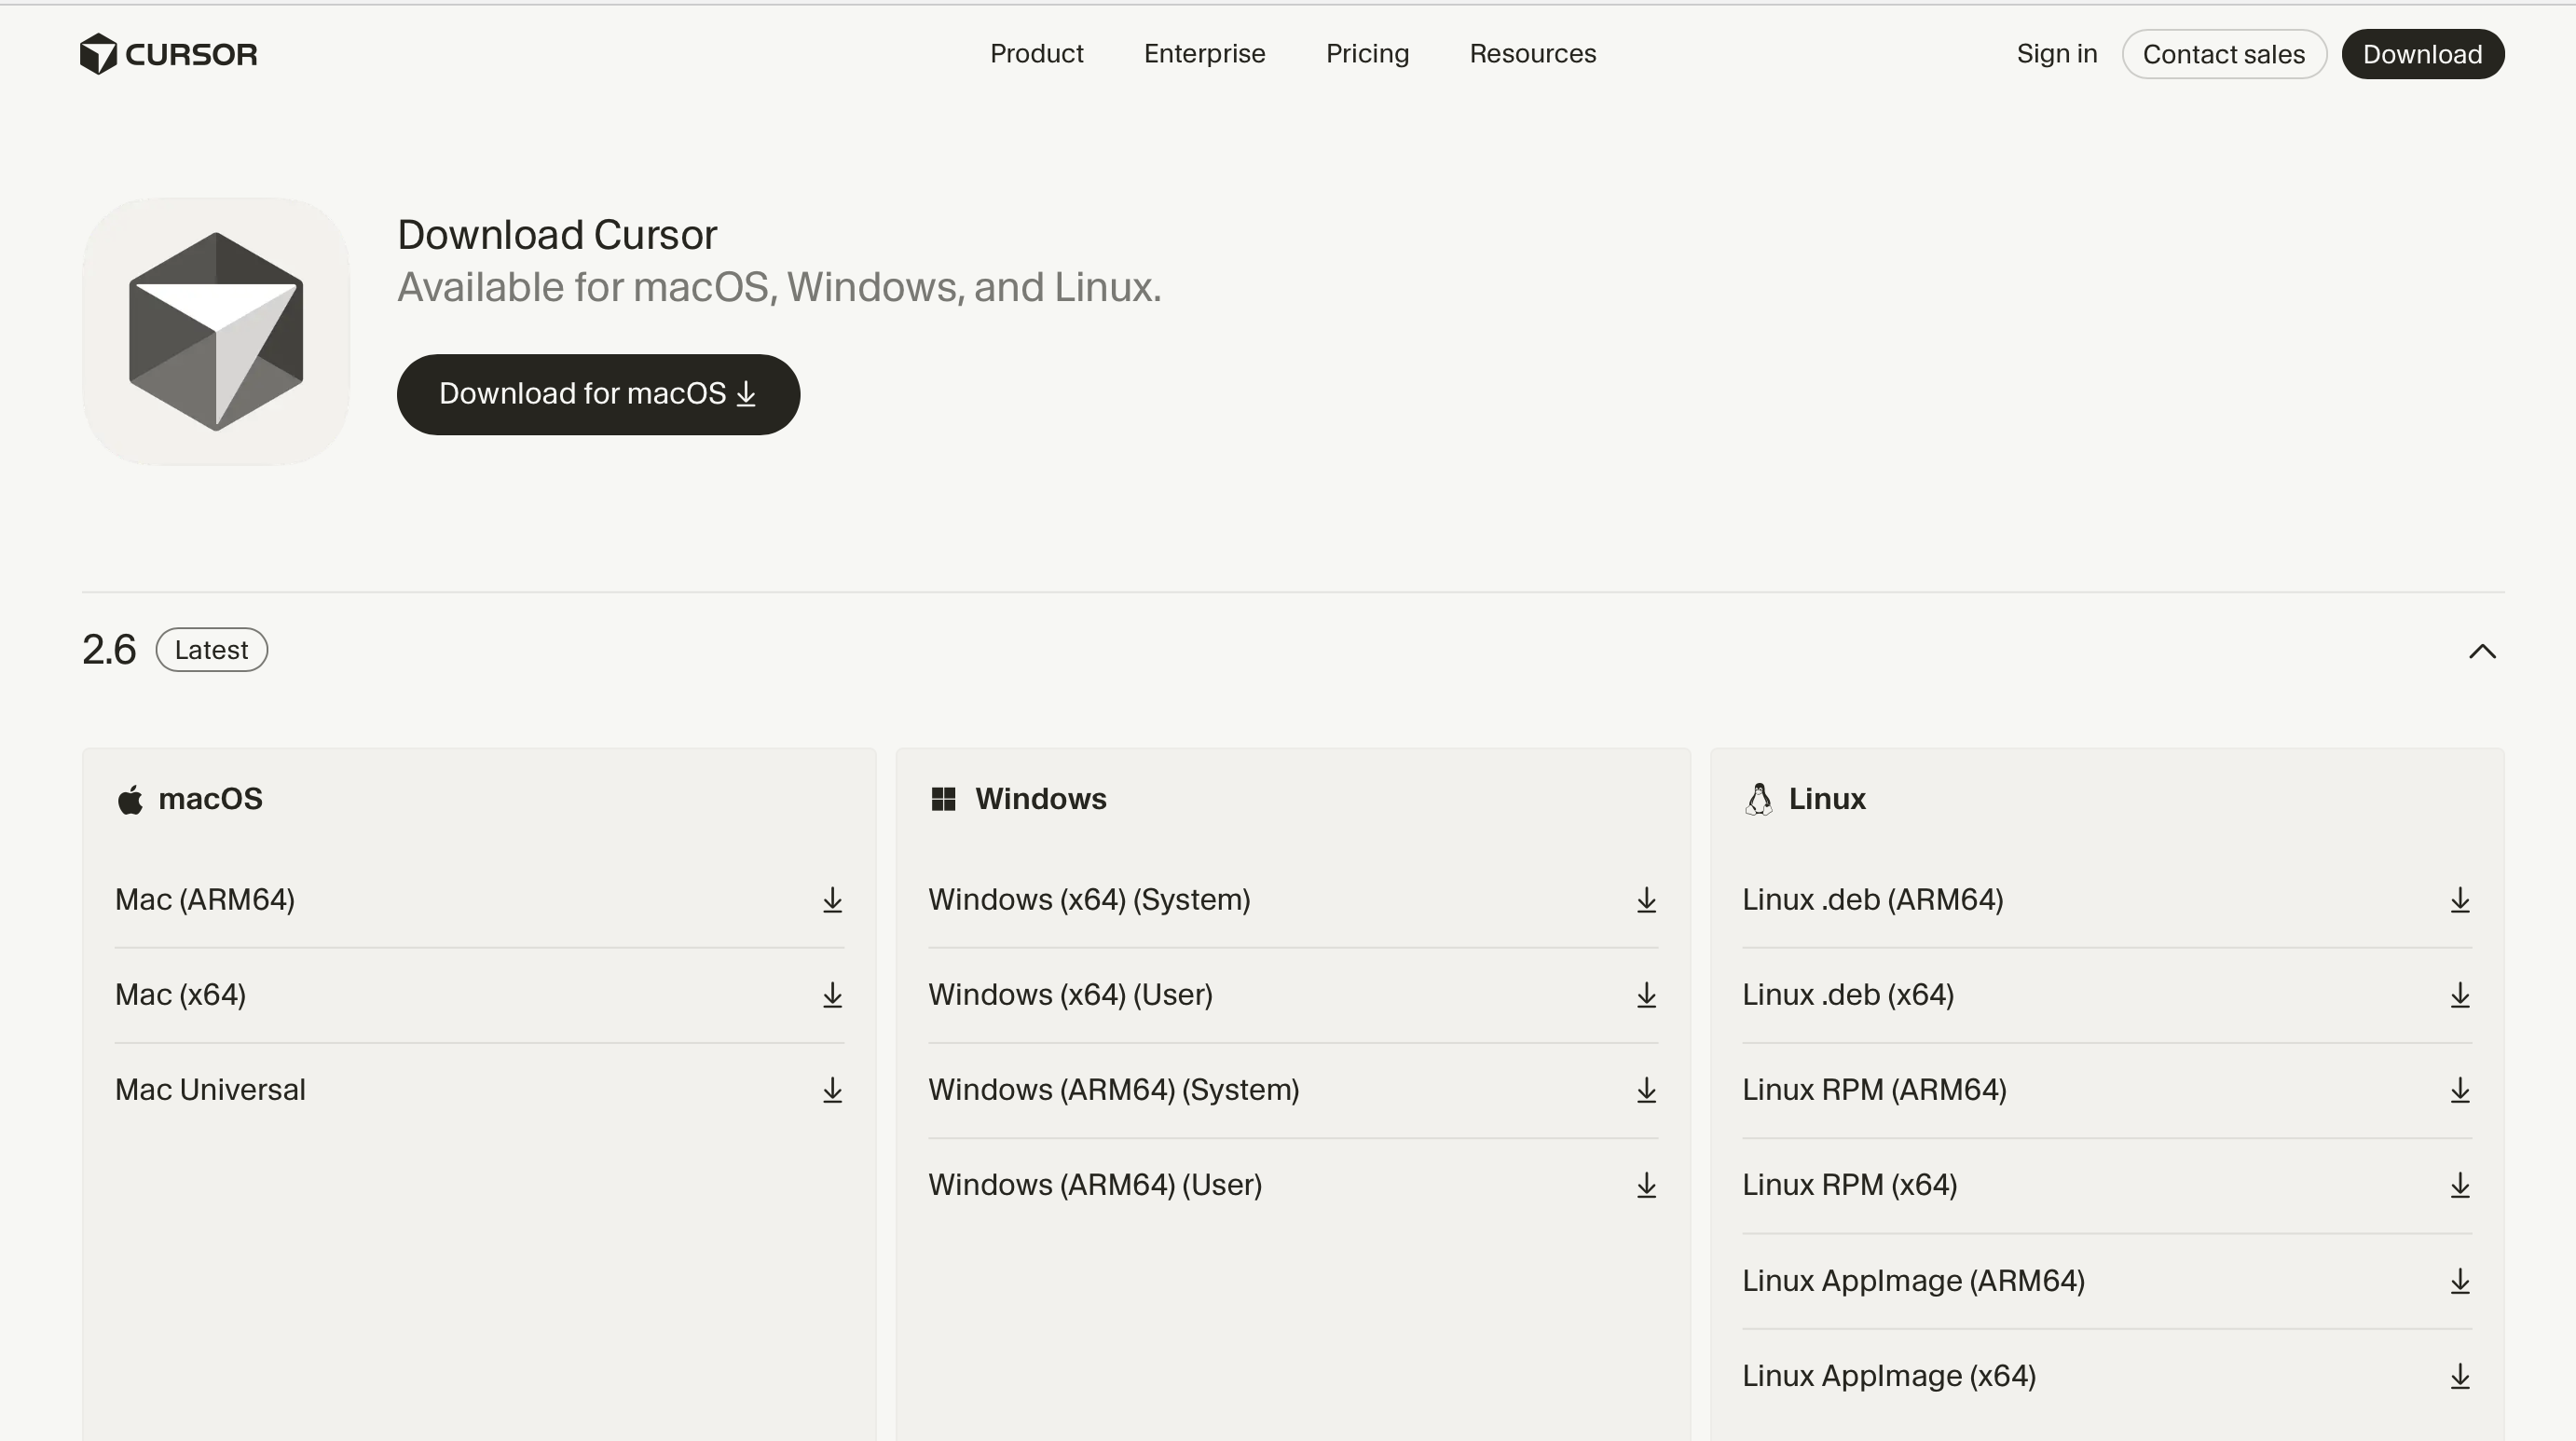This screenshot has width=2576, height=1441.
Task: Open the Resources menu
Action: click(x=1532, y=54)
